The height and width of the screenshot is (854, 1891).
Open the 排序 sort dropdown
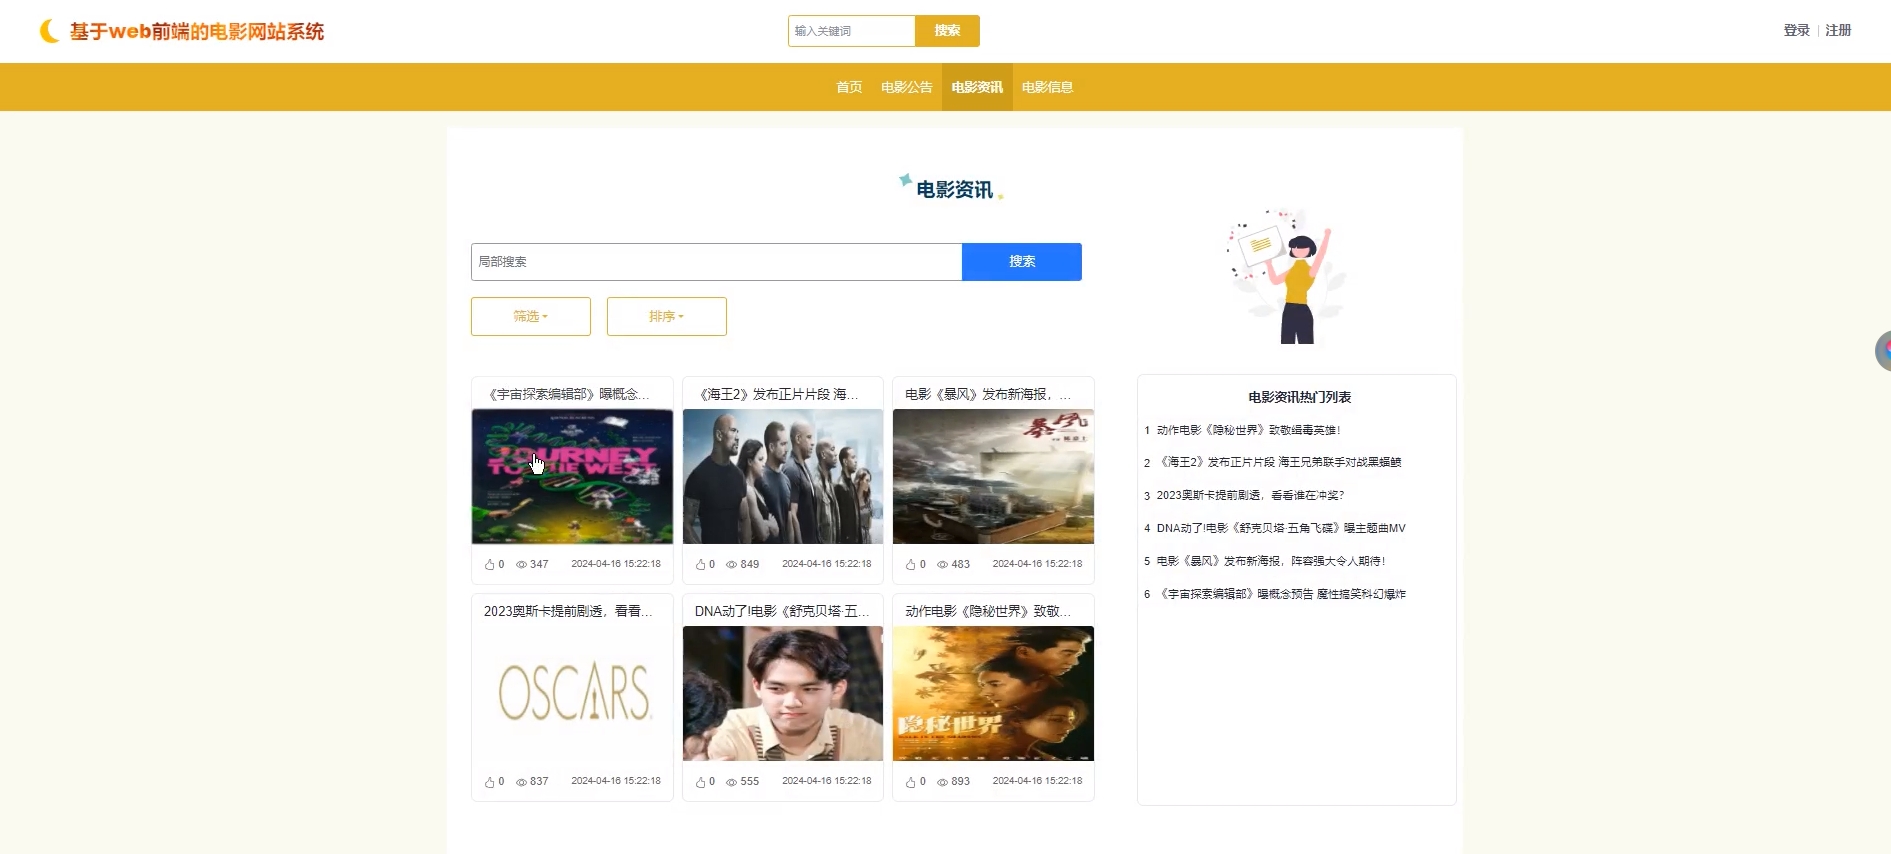(x=667, y=316)
